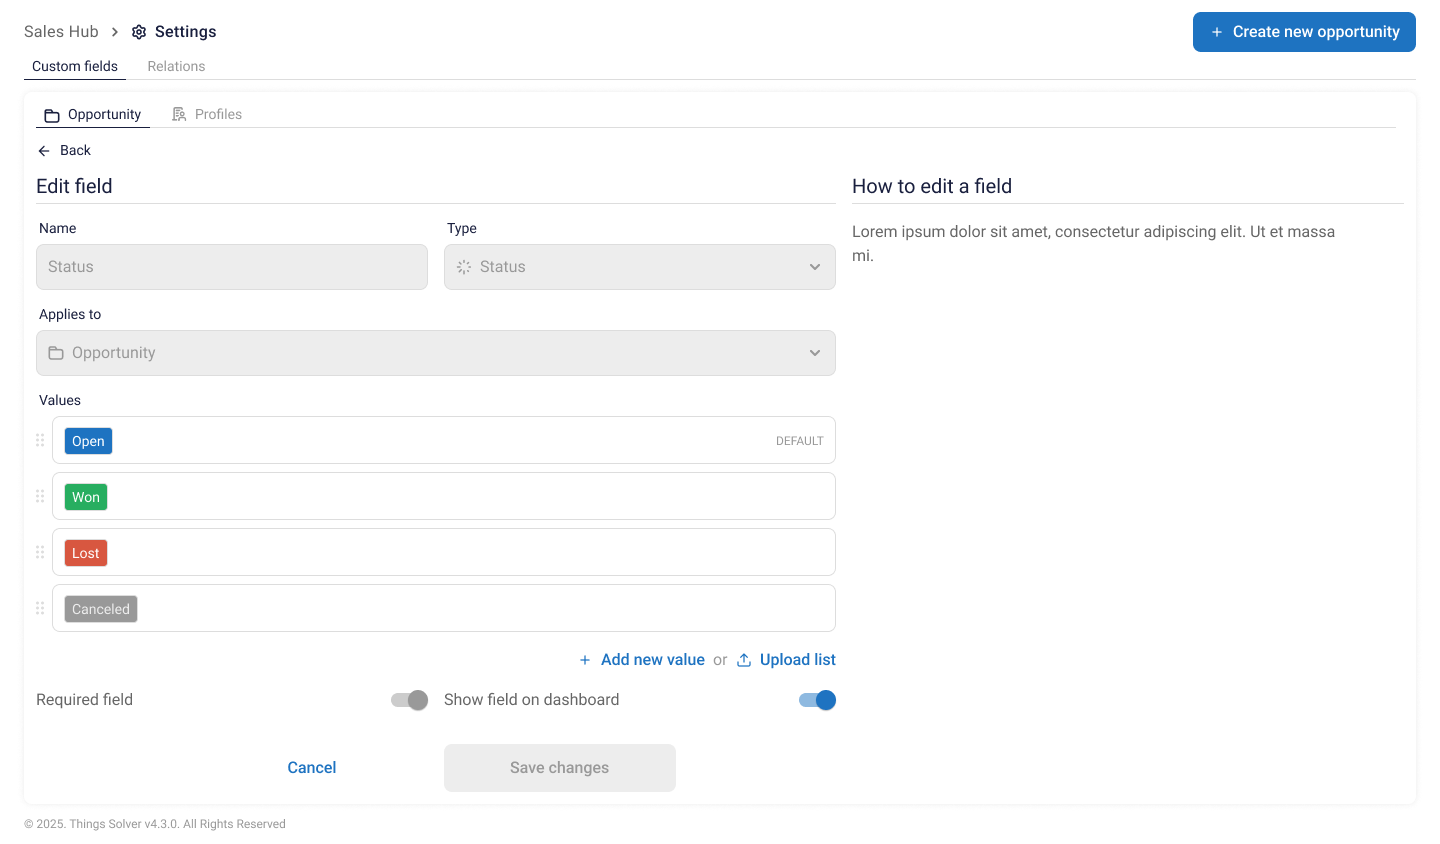Click the upload icon next to Upload list
Image resolution: width=1440 pixels, height=844 pixels.
(744, 660)
